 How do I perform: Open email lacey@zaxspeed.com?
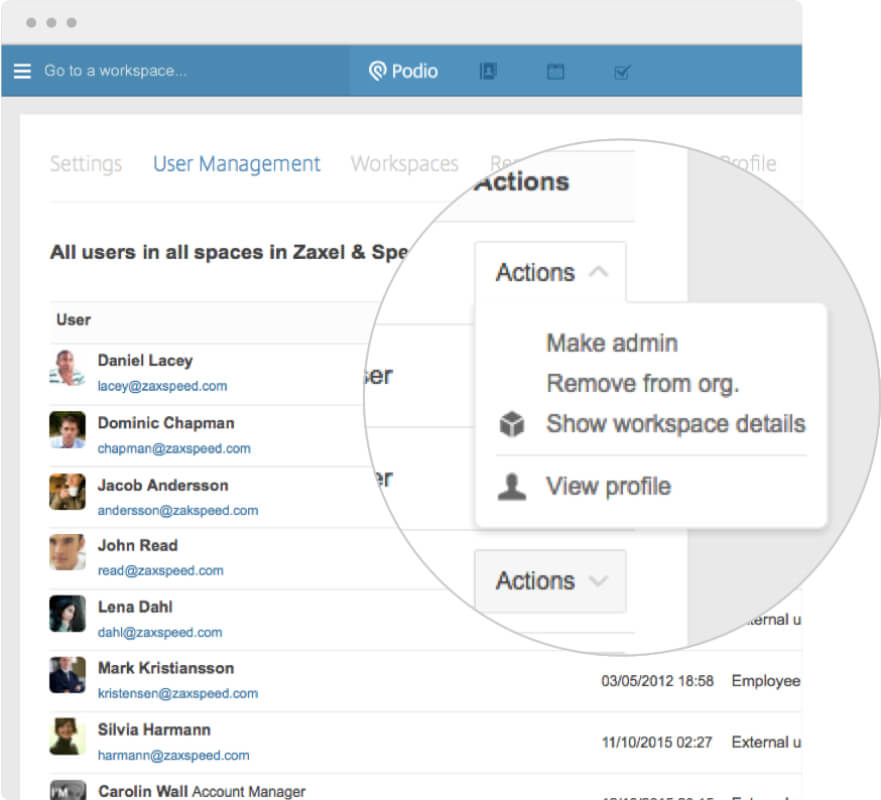[162, 386]
